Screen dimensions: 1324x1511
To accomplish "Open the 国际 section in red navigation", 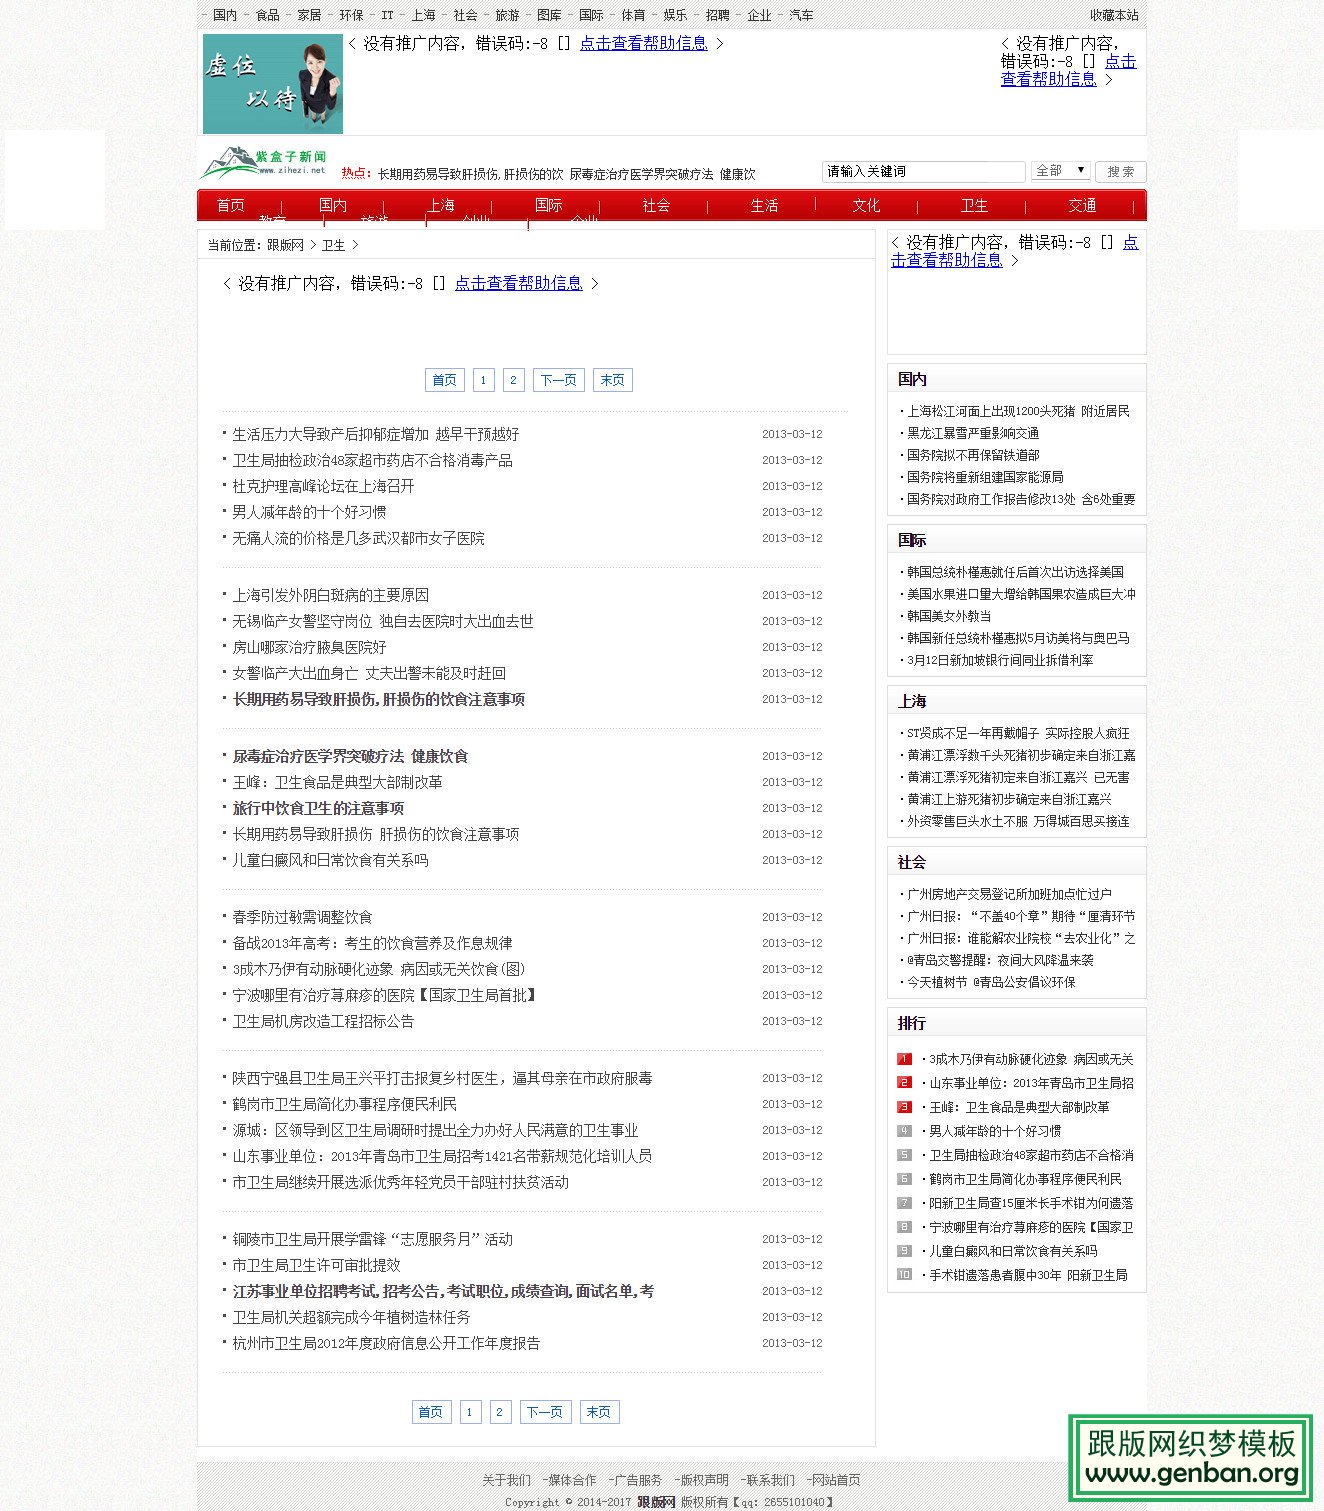I will (546, 205).
